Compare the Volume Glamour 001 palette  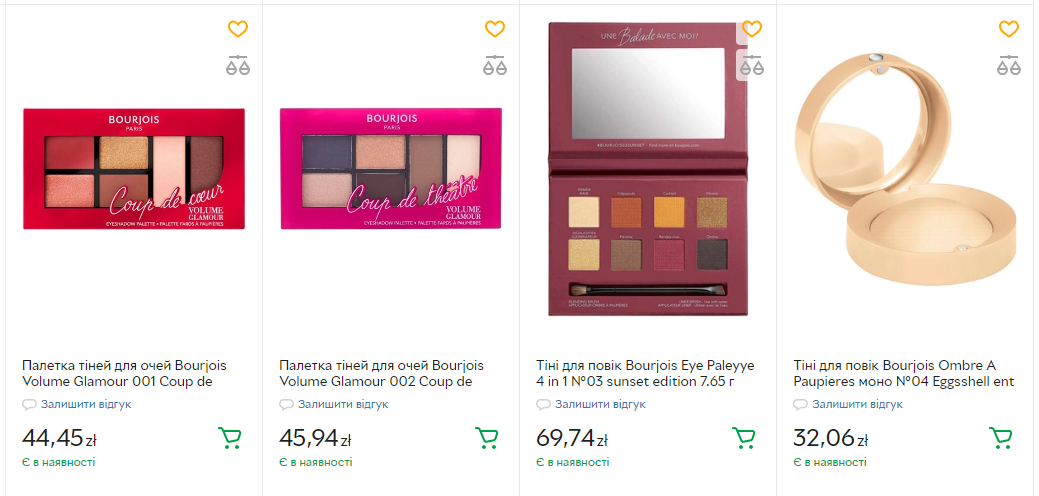238,65
